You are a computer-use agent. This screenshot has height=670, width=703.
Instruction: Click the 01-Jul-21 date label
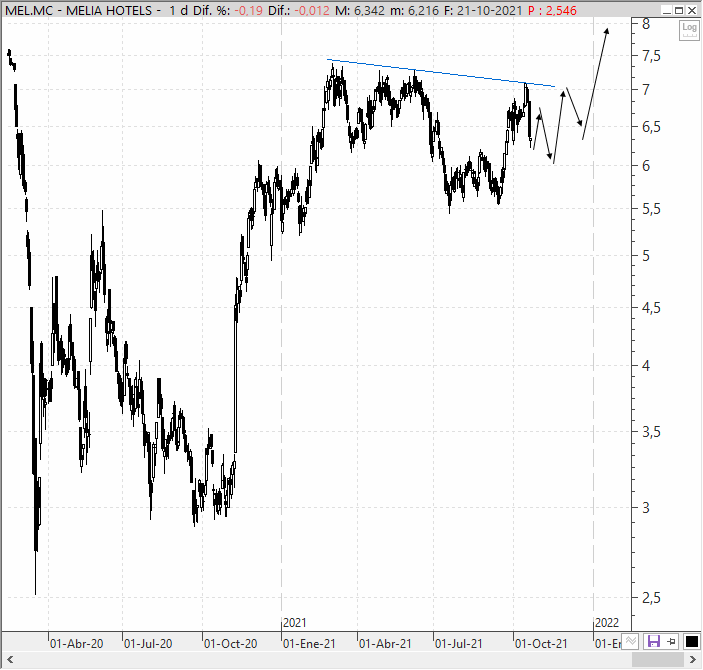point(459,644)
